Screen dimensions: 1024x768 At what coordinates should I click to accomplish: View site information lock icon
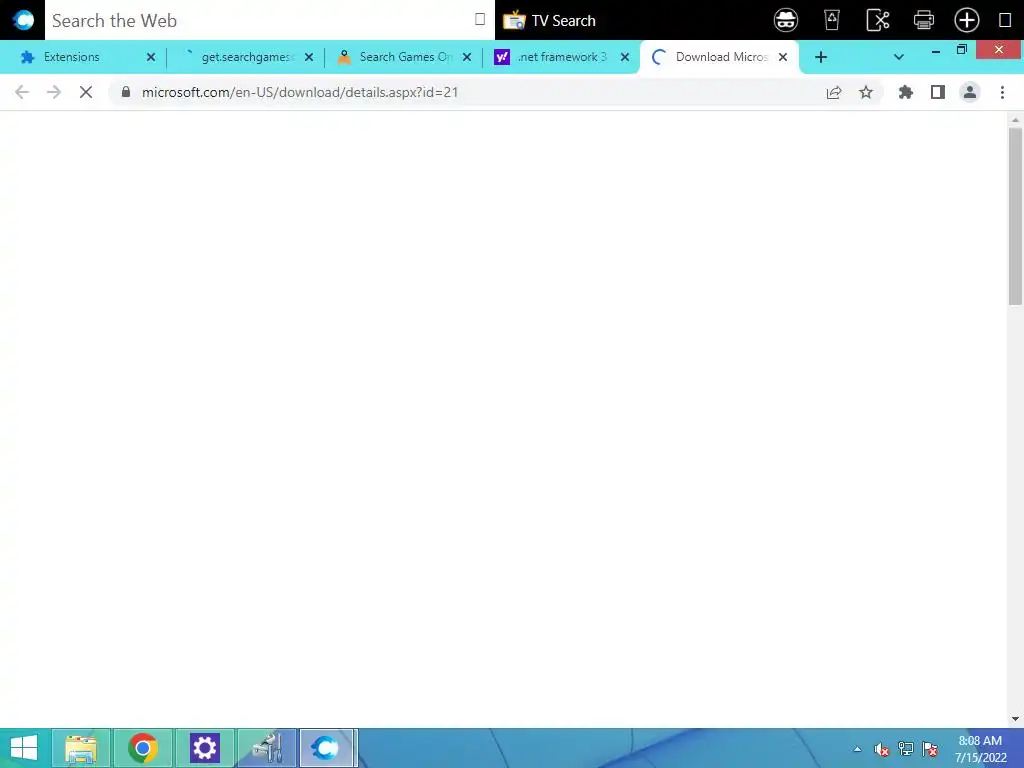[126, 92]
